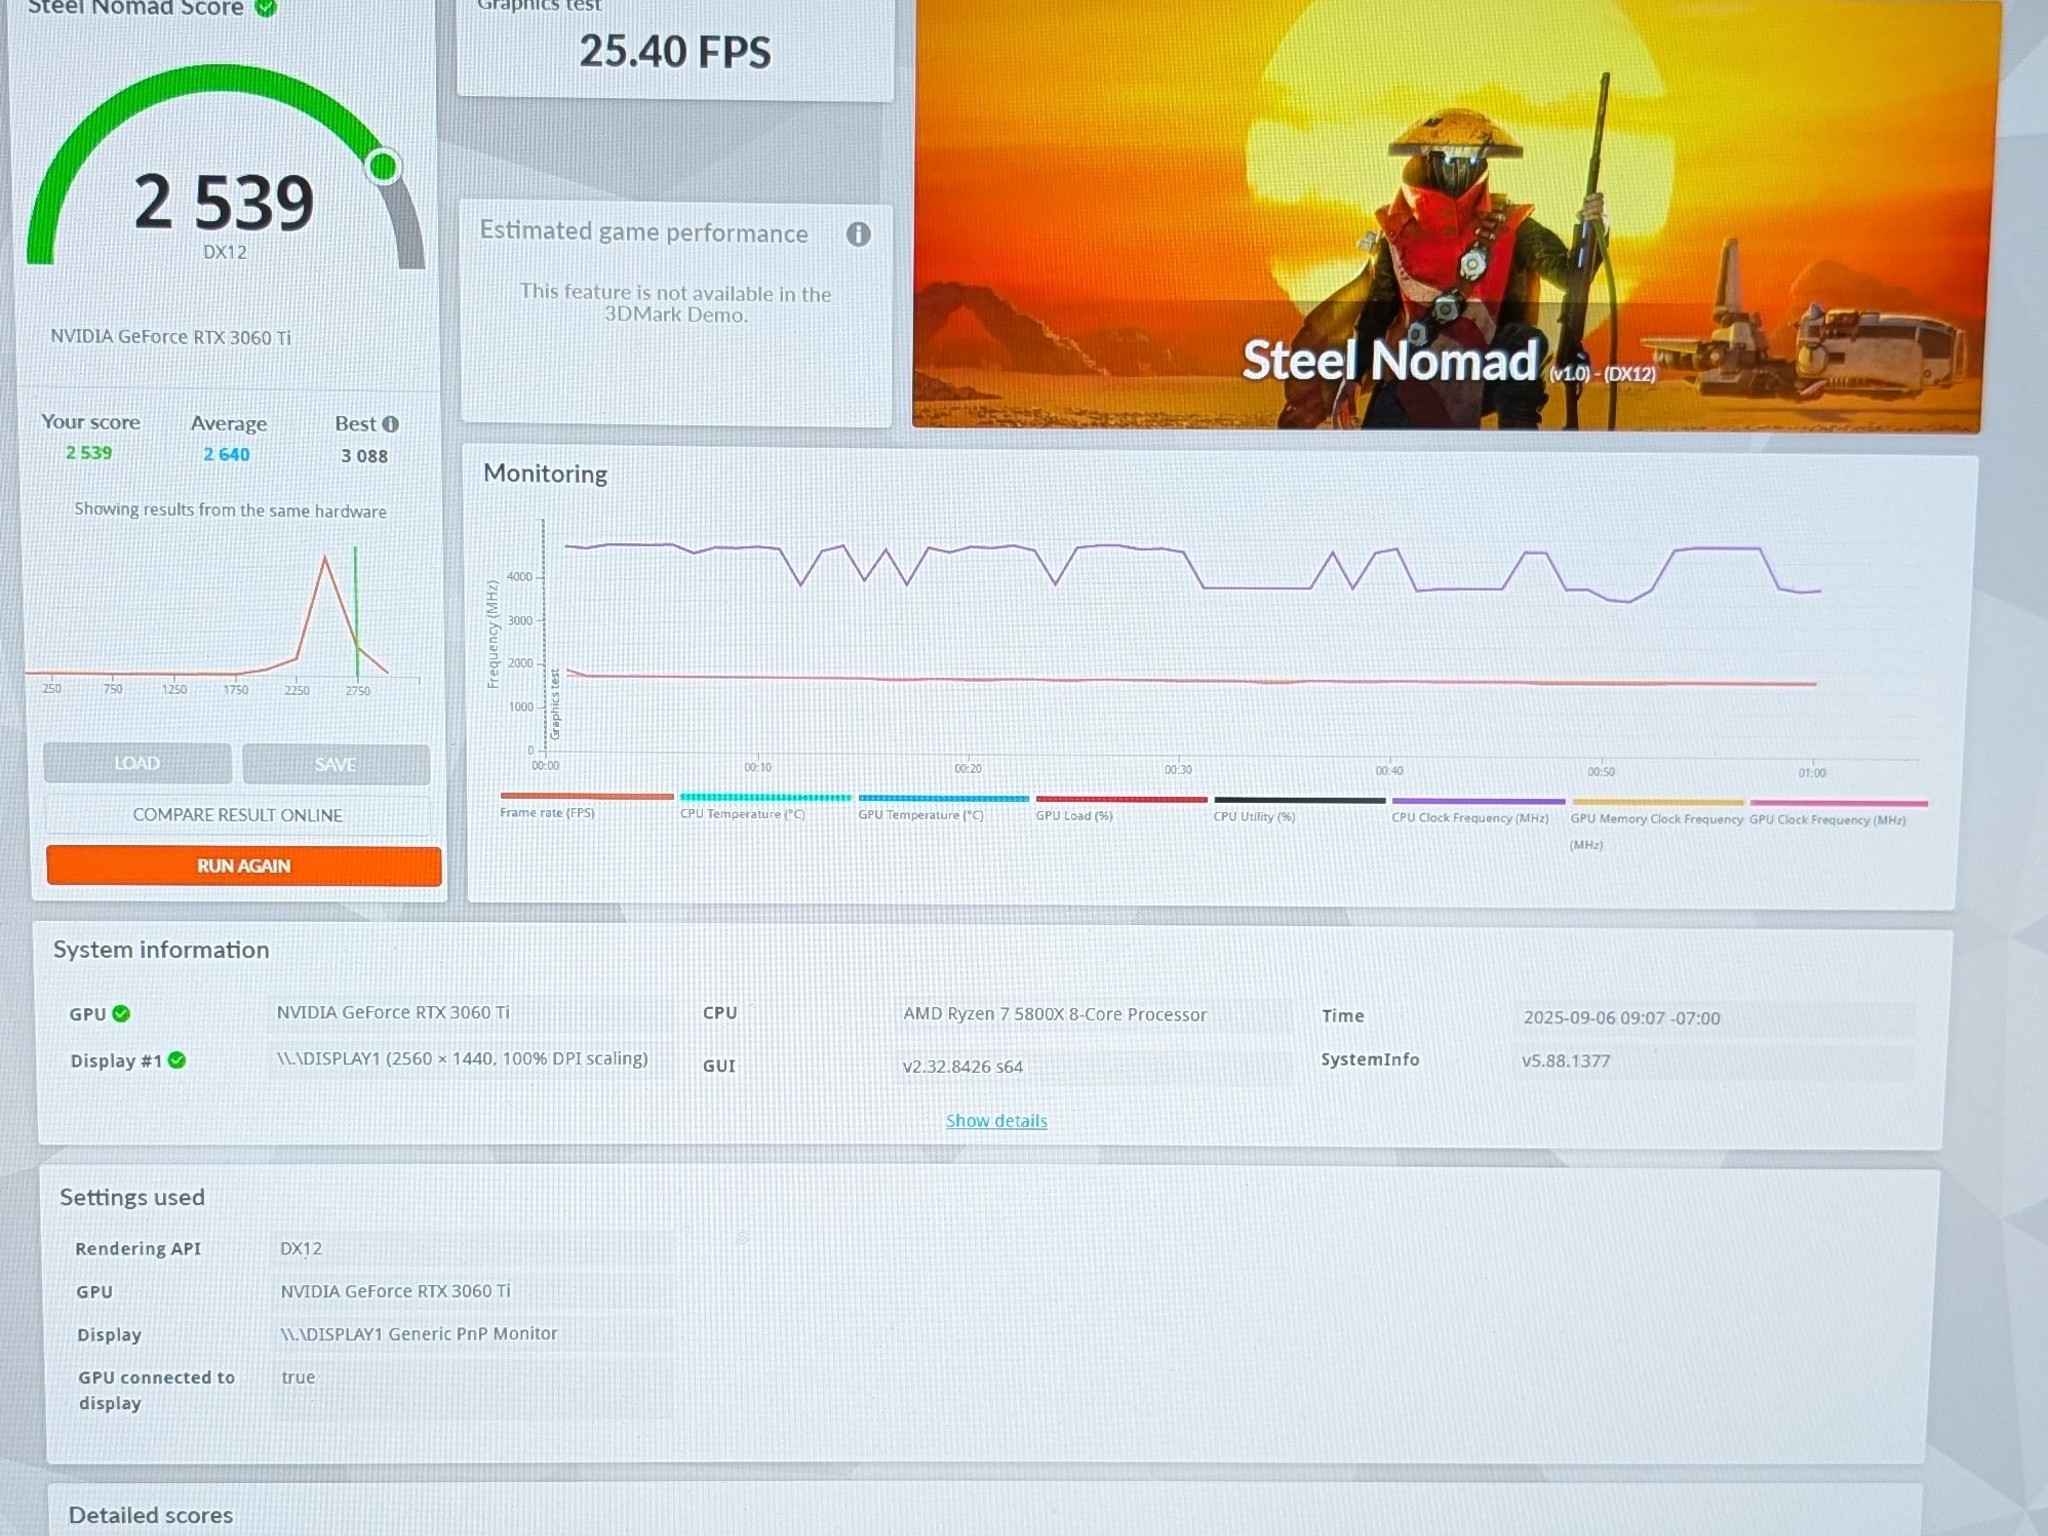
Task: Toggle GPU Temperature series legend
Action: [x=943, y=807]
